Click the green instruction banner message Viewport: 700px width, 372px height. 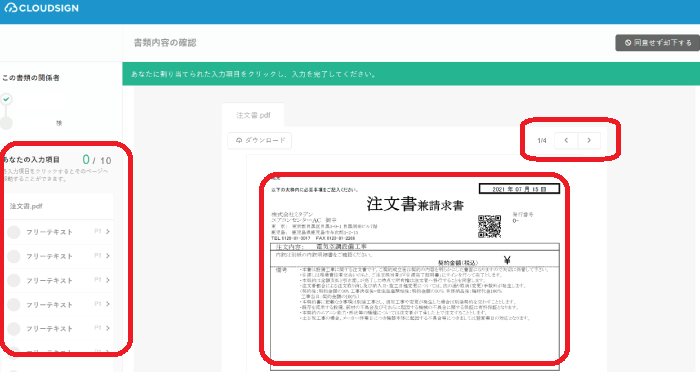tap(253, 74)
